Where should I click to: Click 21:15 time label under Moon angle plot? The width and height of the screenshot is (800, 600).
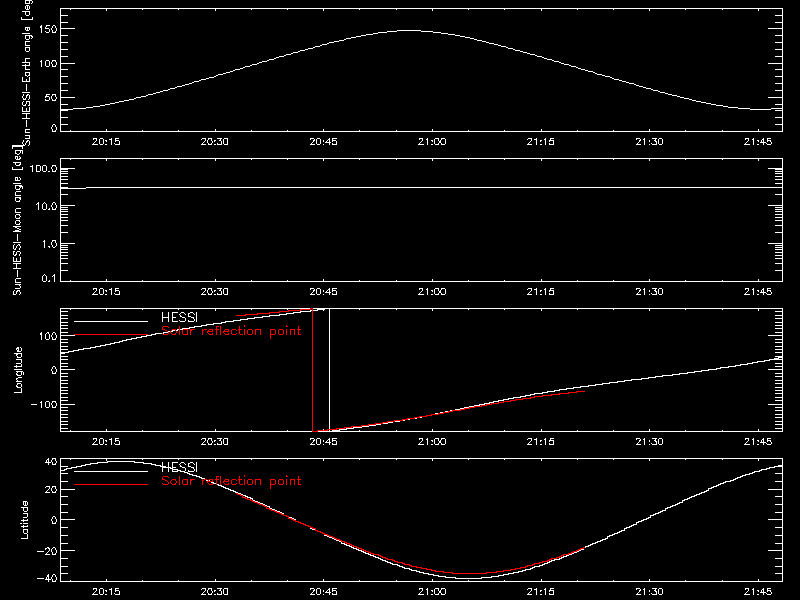pos(541,292)
